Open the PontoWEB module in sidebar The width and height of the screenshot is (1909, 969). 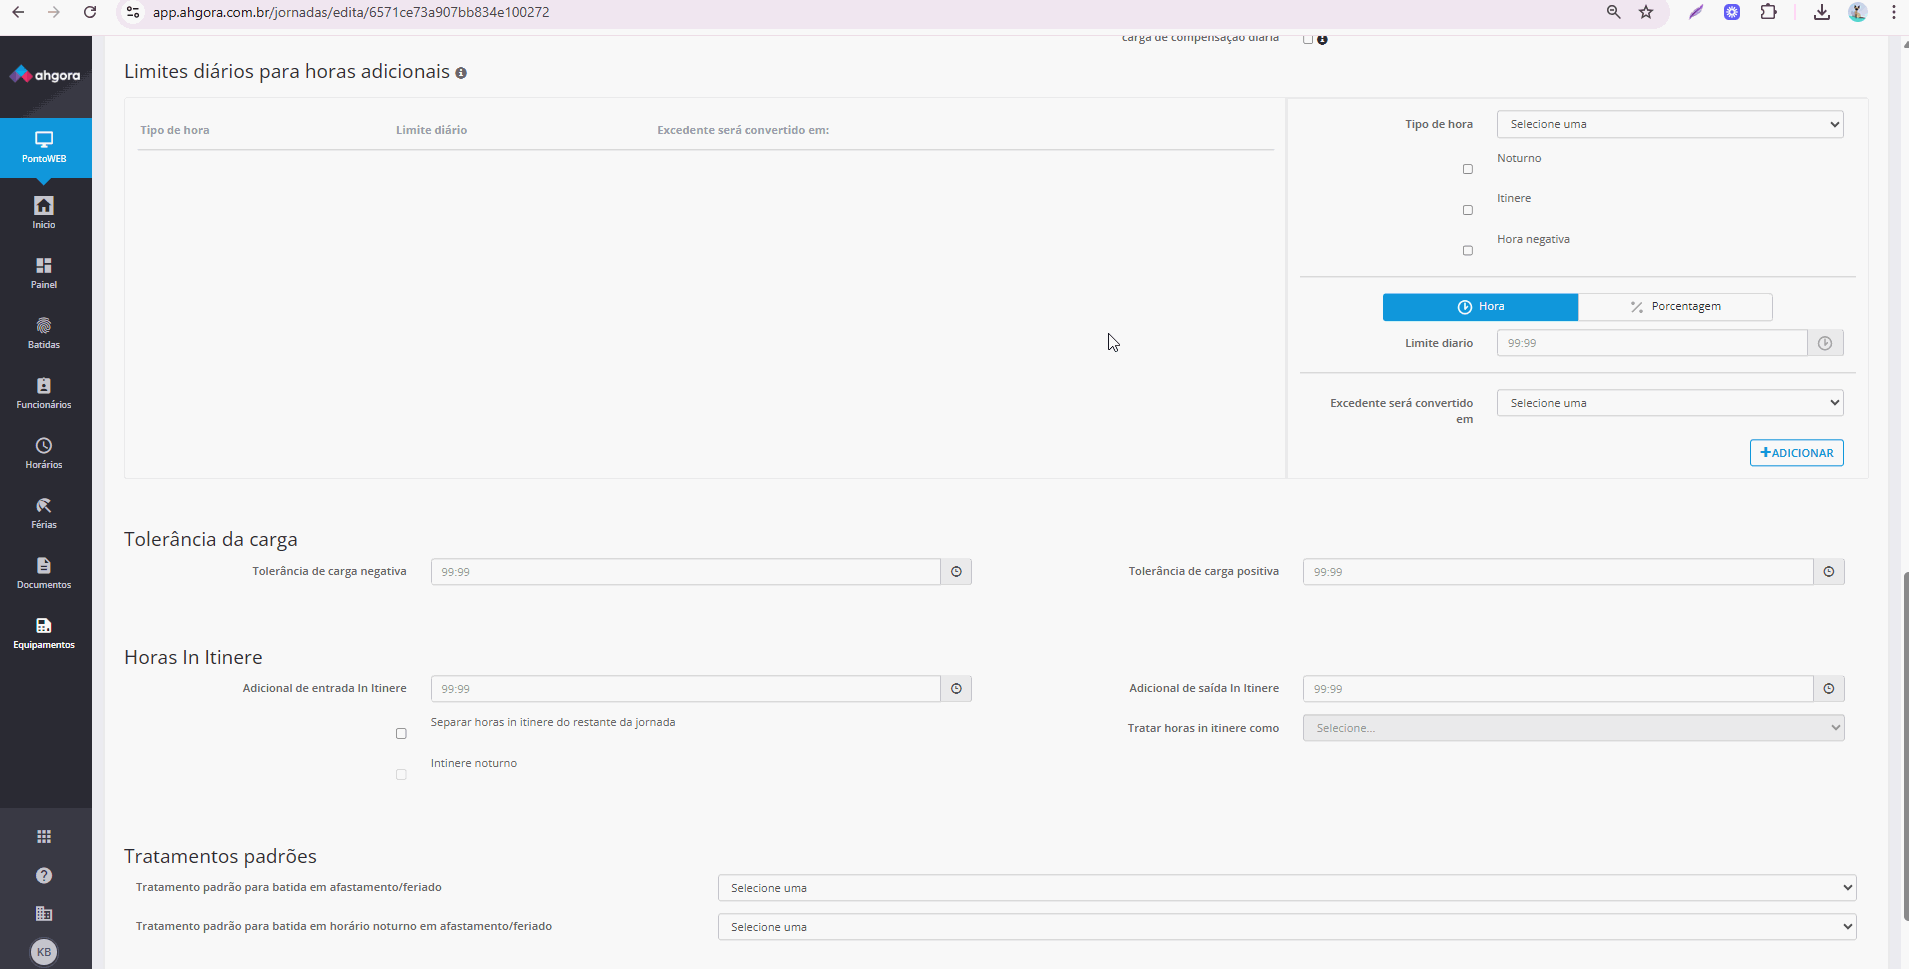[44, 147]
